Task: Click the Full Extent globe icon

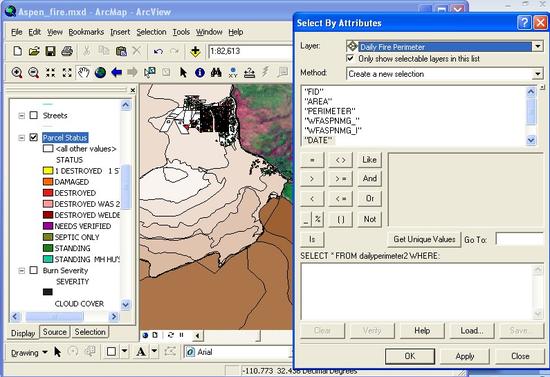Action: click(100, 73)
